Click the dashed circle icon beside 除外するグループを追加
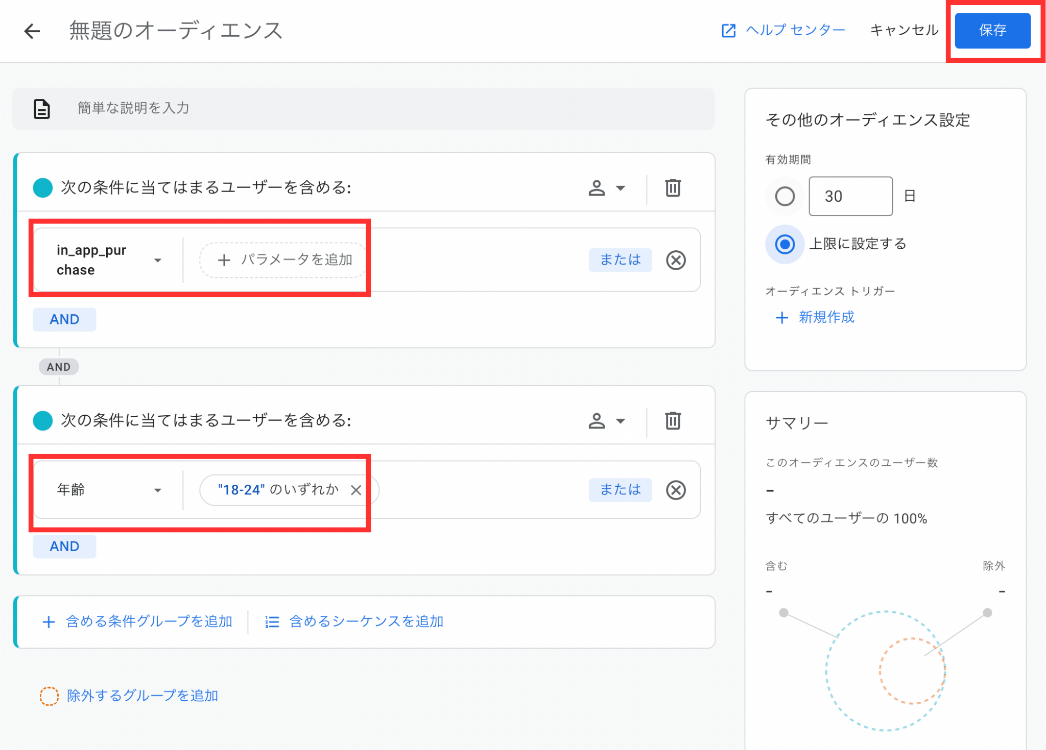The width and height of the screenshot is (1046, 750). click(x=49, y=696)
